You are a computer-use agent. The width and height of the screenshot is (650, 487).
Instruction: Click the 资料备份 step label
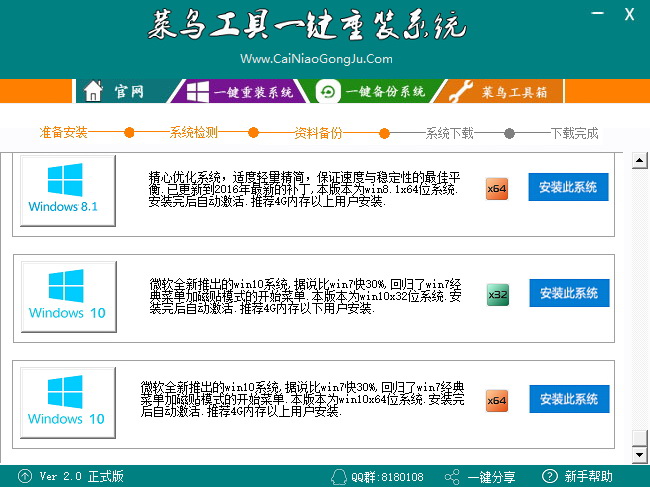point(318,133)
